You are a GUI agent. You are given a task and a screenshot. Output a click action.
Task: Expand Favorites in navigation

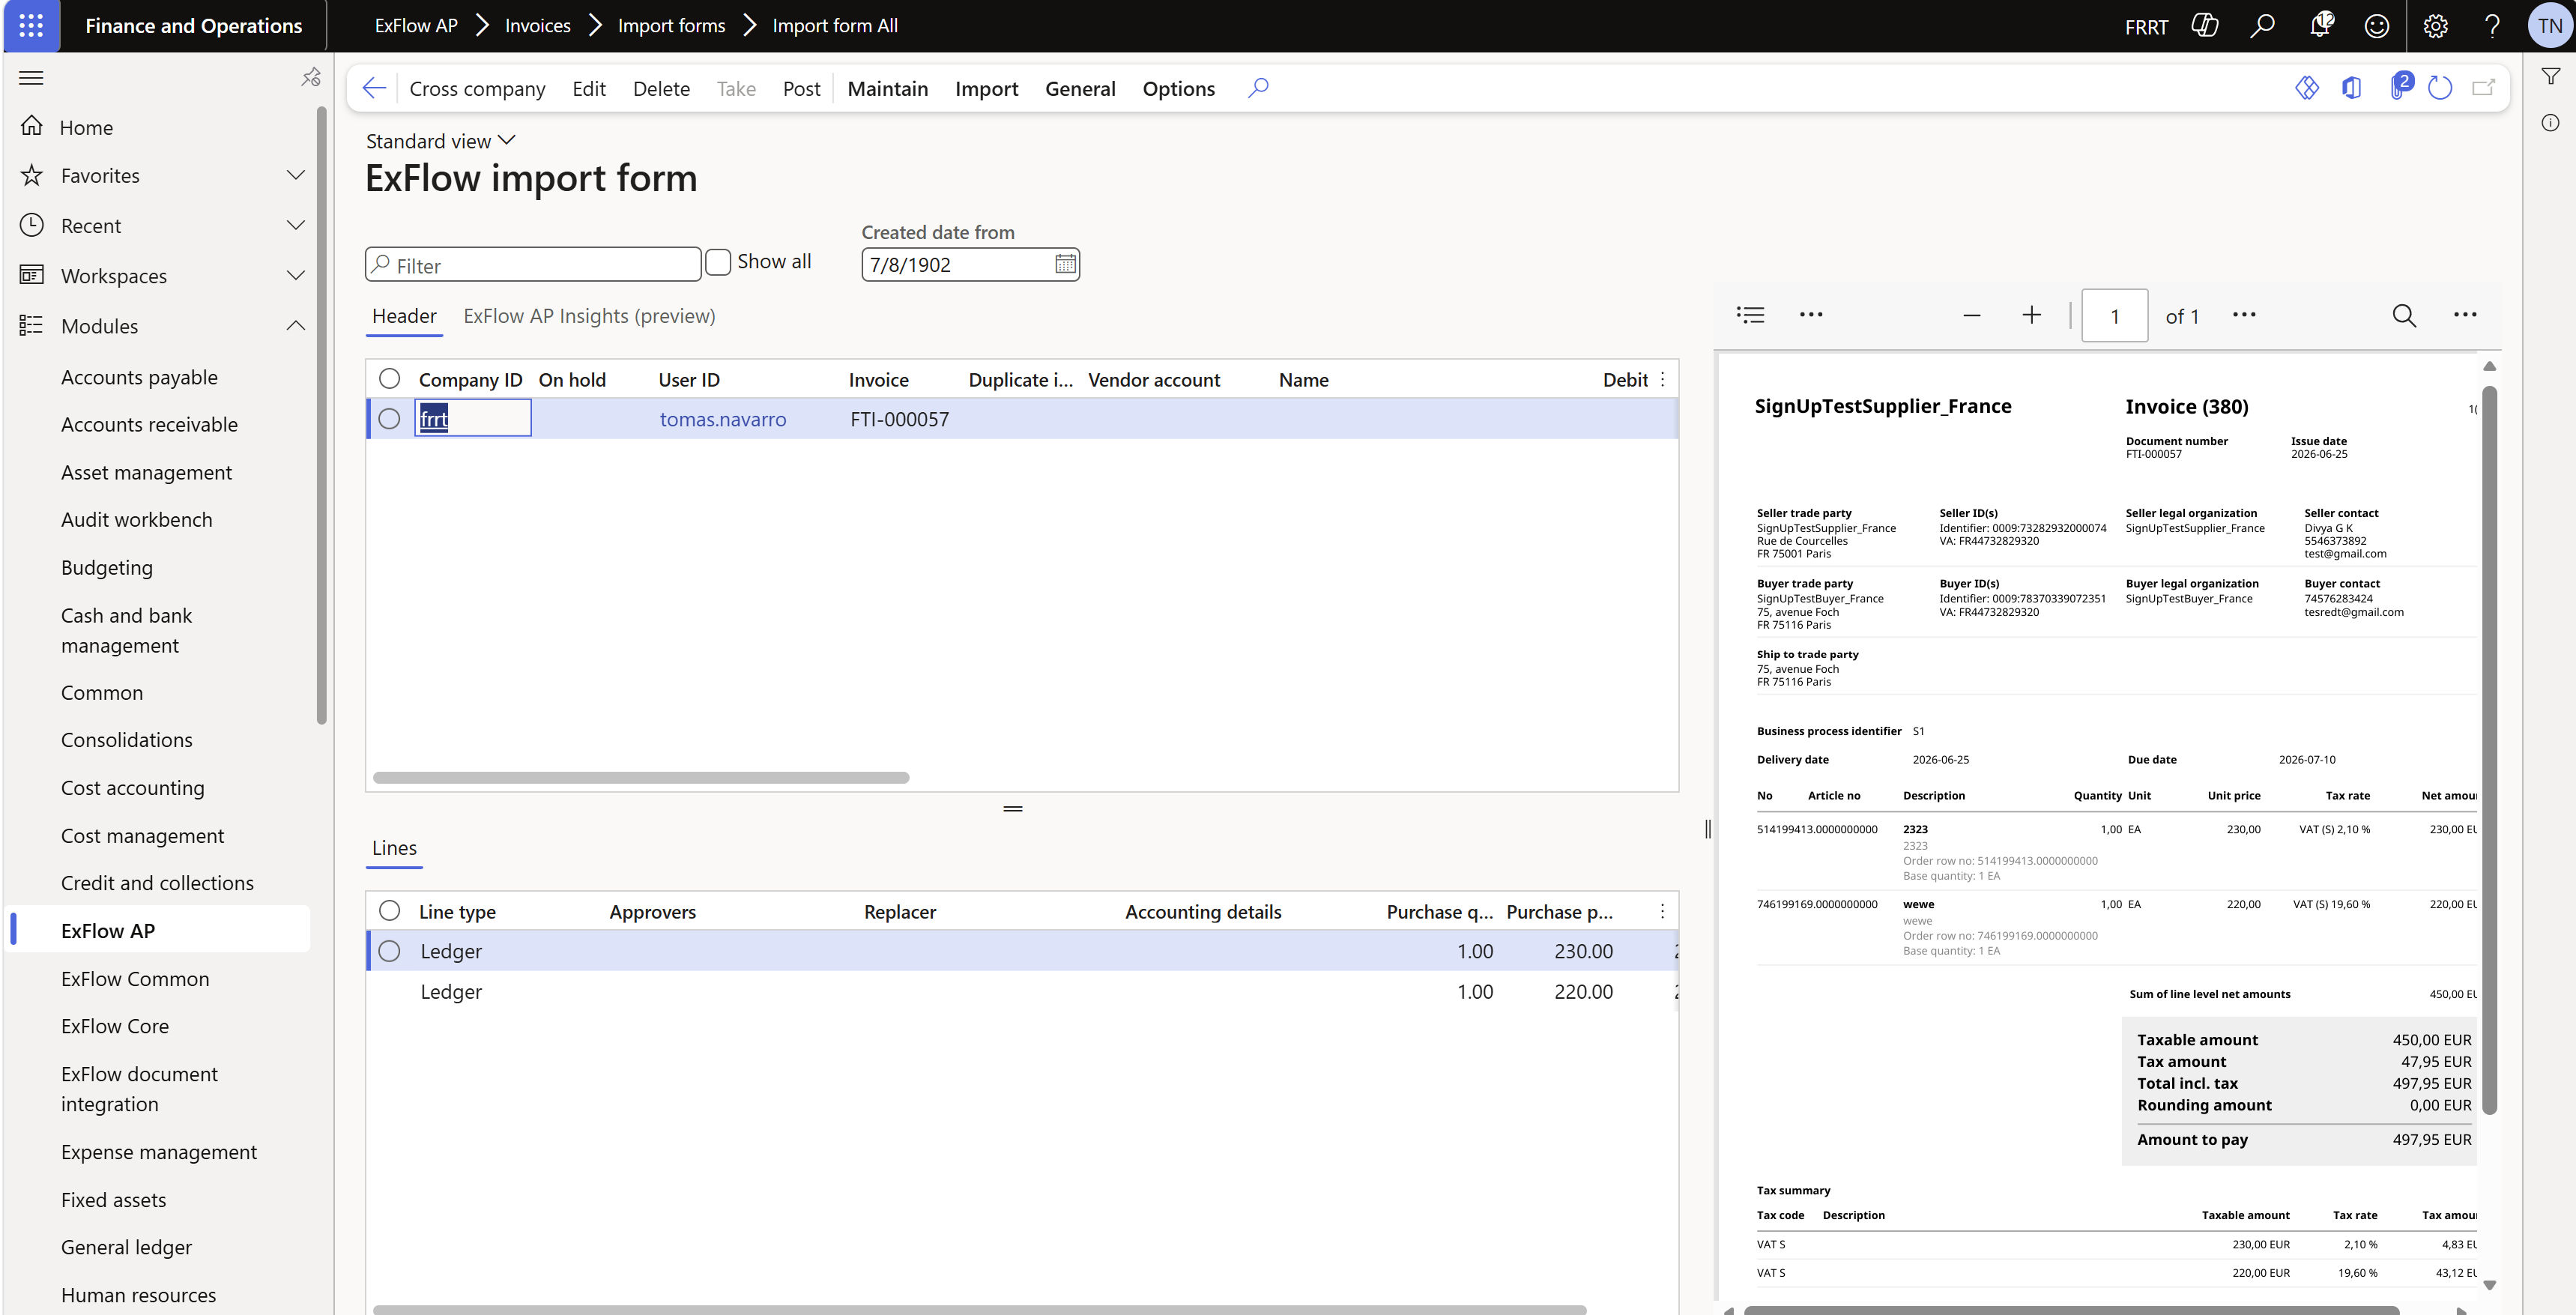[295, 175]
